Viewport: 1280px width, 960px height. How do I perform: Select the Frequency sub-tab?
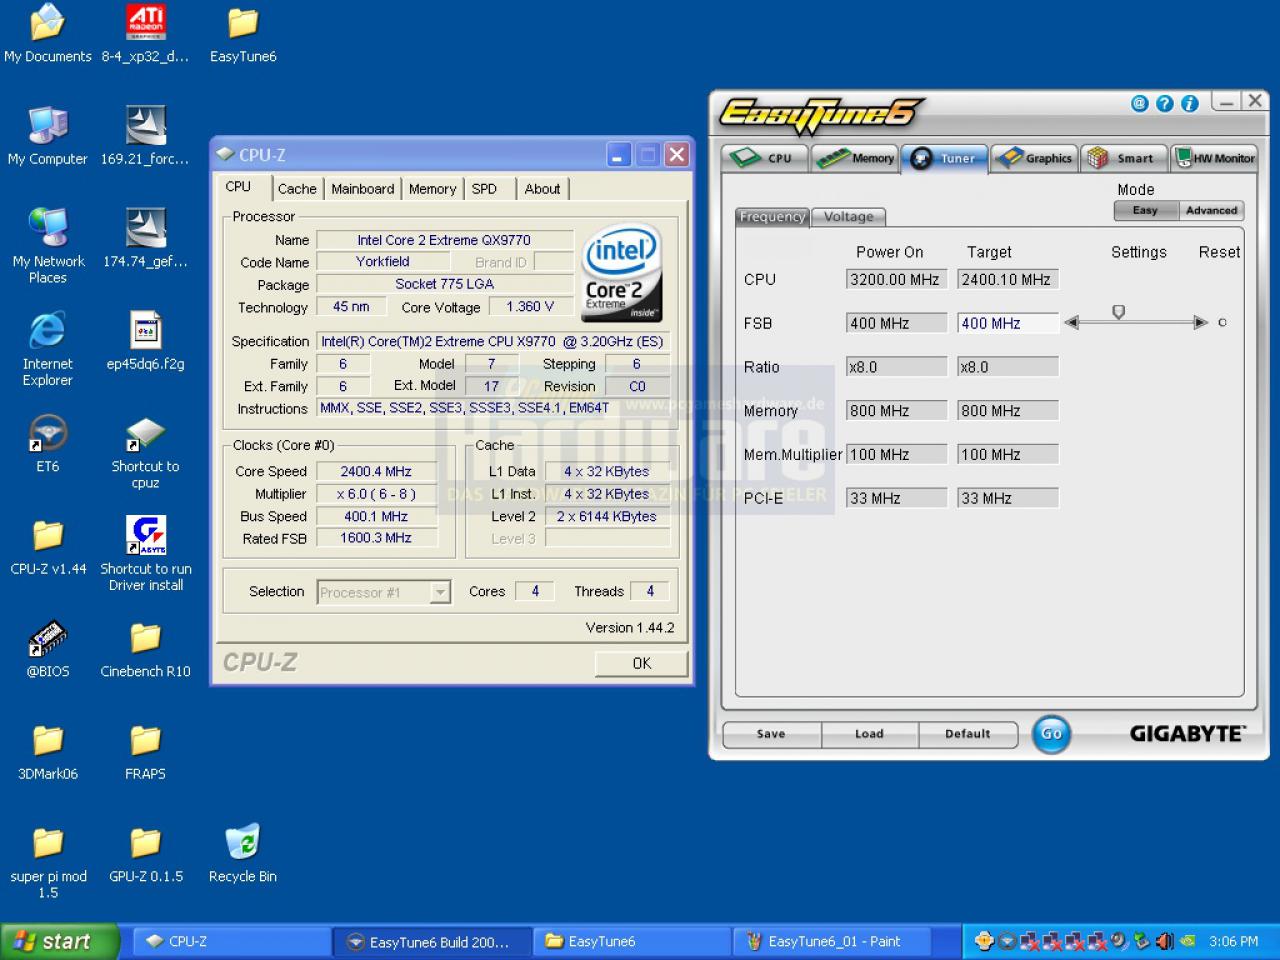click(772, 216)
